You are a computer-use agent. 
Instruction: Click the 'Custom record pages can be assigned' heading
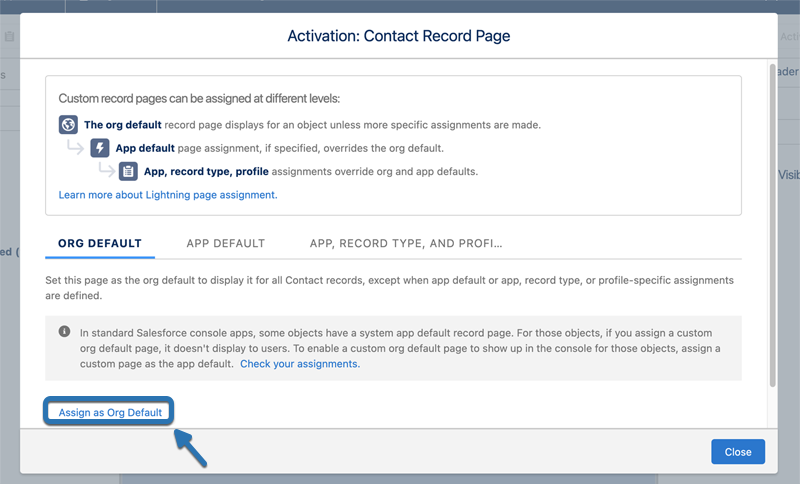(x=199, y=99)
